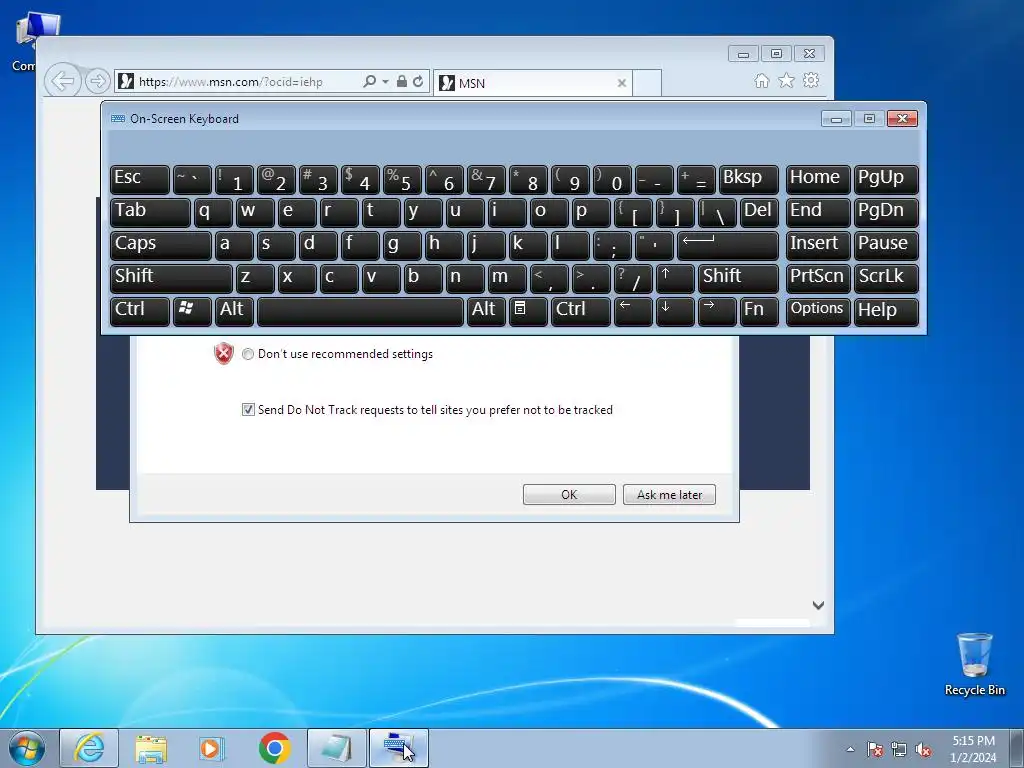Select the Recycle Bin desktop icon

[x=974, y=664]
